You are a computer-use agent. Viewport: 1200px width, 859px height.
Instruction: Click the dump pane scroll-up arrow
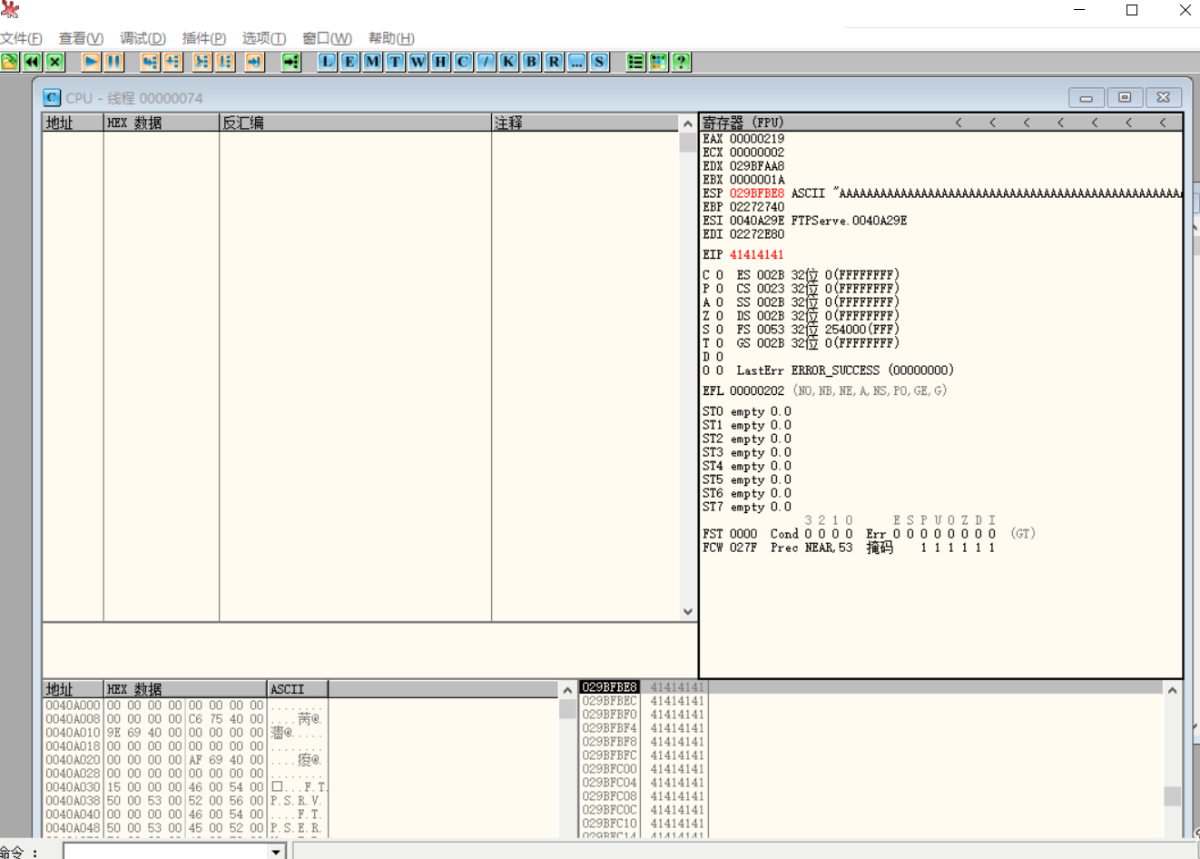point(567,689)
